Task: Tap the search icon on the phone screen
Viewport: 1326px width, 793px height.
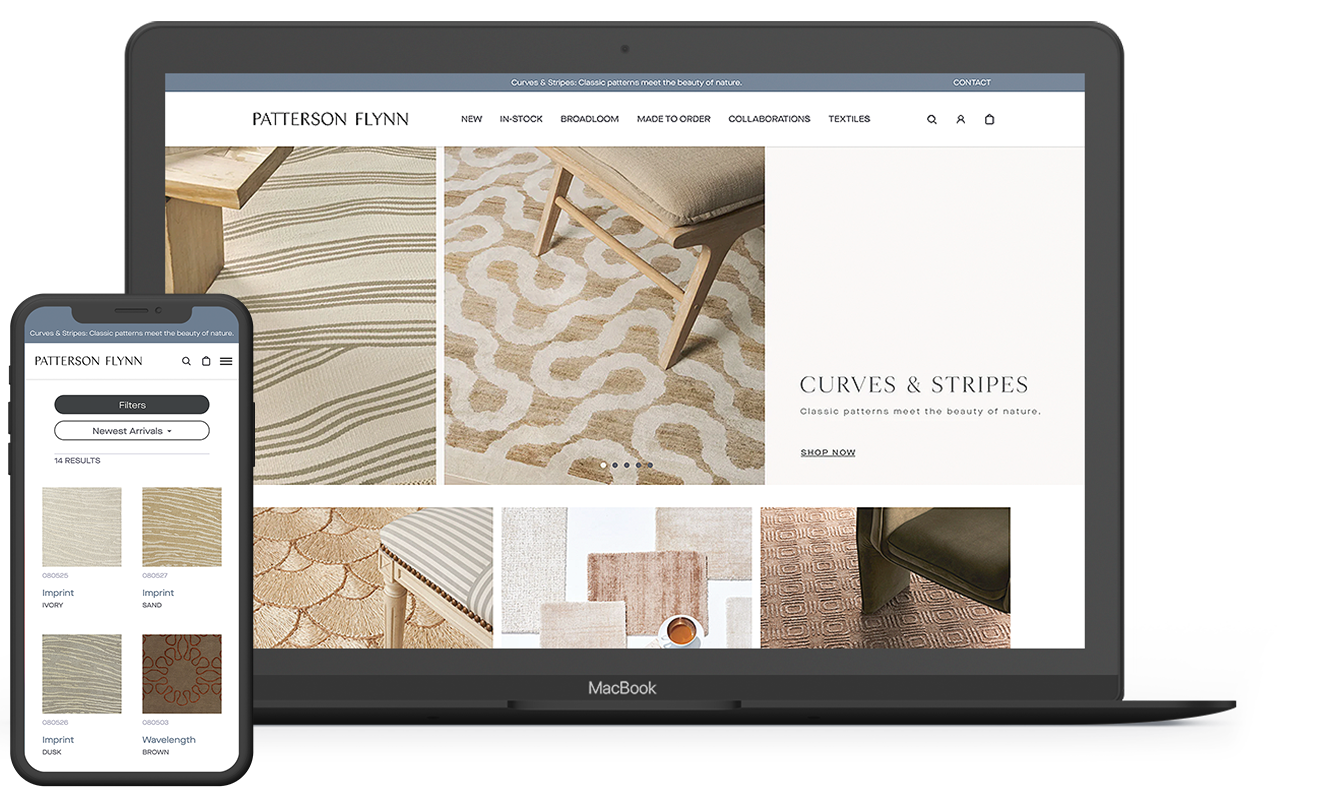Action: tap(186, 361)
